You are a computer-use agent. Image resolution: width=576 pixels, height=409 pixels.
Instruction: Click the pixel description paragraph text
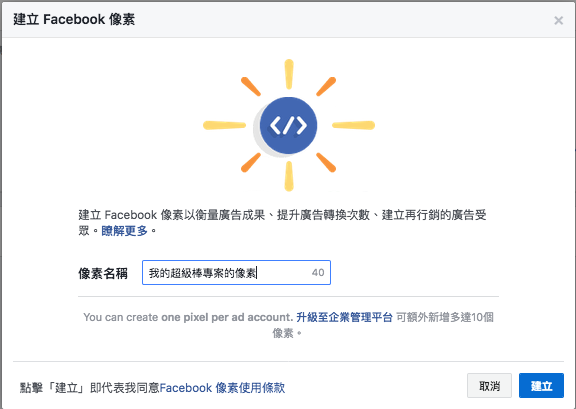tap(282, 222)
